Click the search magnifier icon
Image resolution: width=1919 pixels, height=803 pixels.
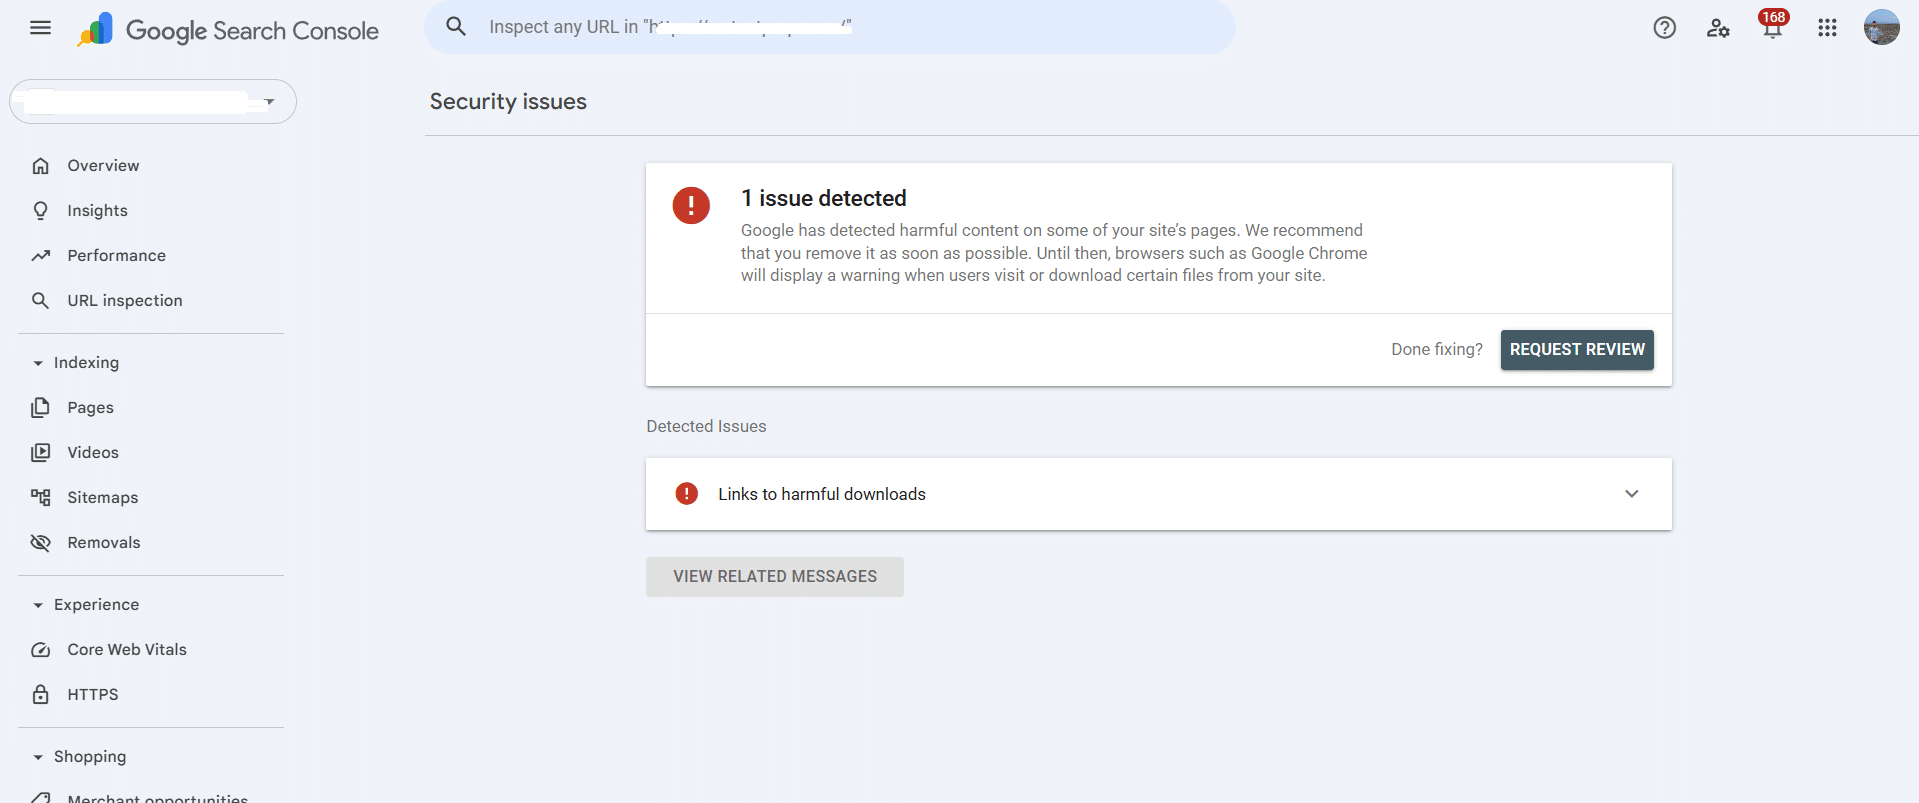click(456, 27)
